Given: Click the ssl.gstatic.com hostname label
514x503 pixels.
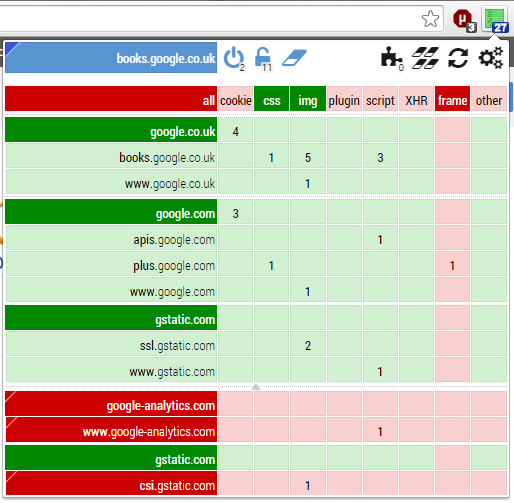Looking at the screenshot, I should pyautogui.click(x=112, y=344).
